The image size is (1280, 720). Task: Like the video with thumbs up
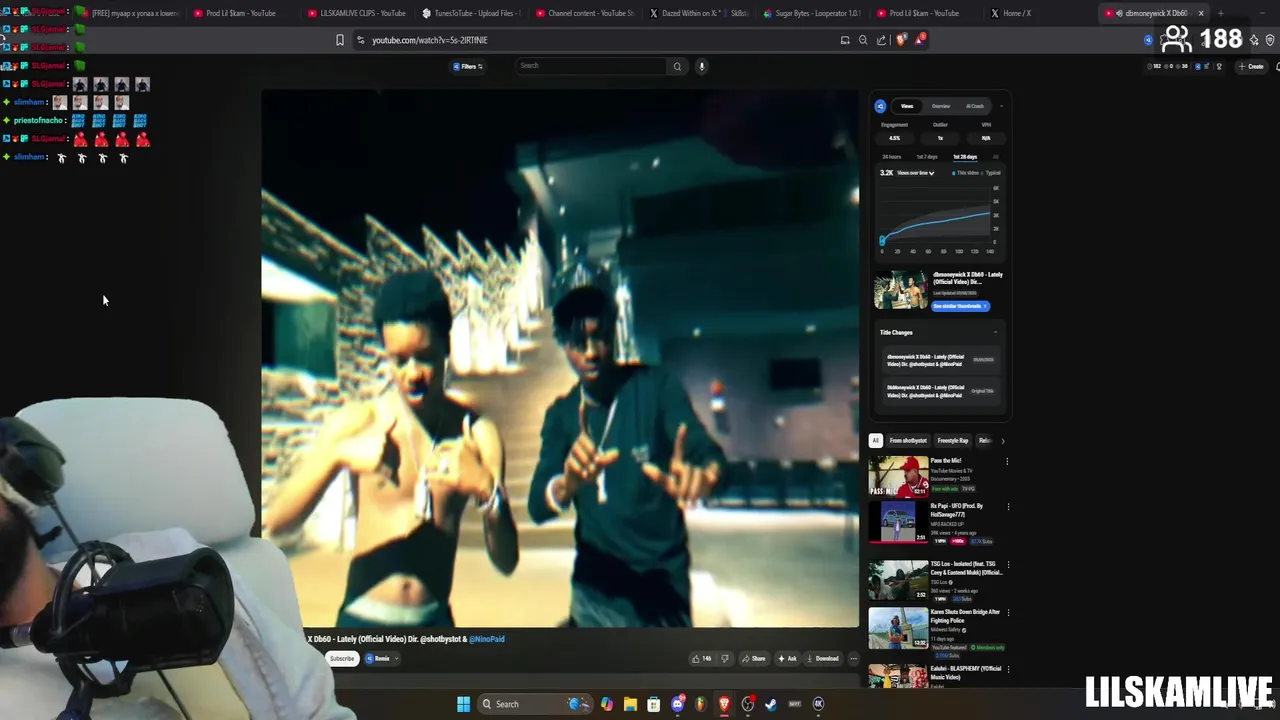click(x=701, y=658)
